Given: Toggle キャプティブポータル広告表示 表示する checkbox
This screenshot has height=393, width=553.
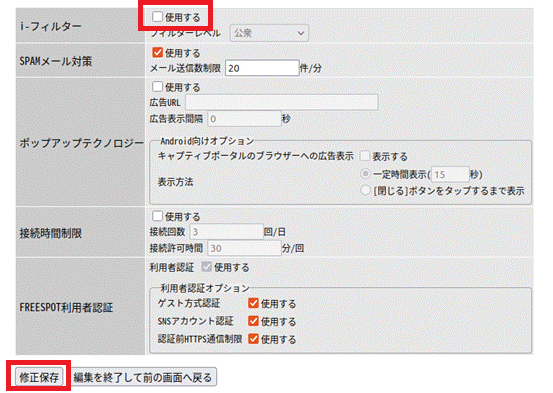Looking at the screenshot, I should (365, 156).
